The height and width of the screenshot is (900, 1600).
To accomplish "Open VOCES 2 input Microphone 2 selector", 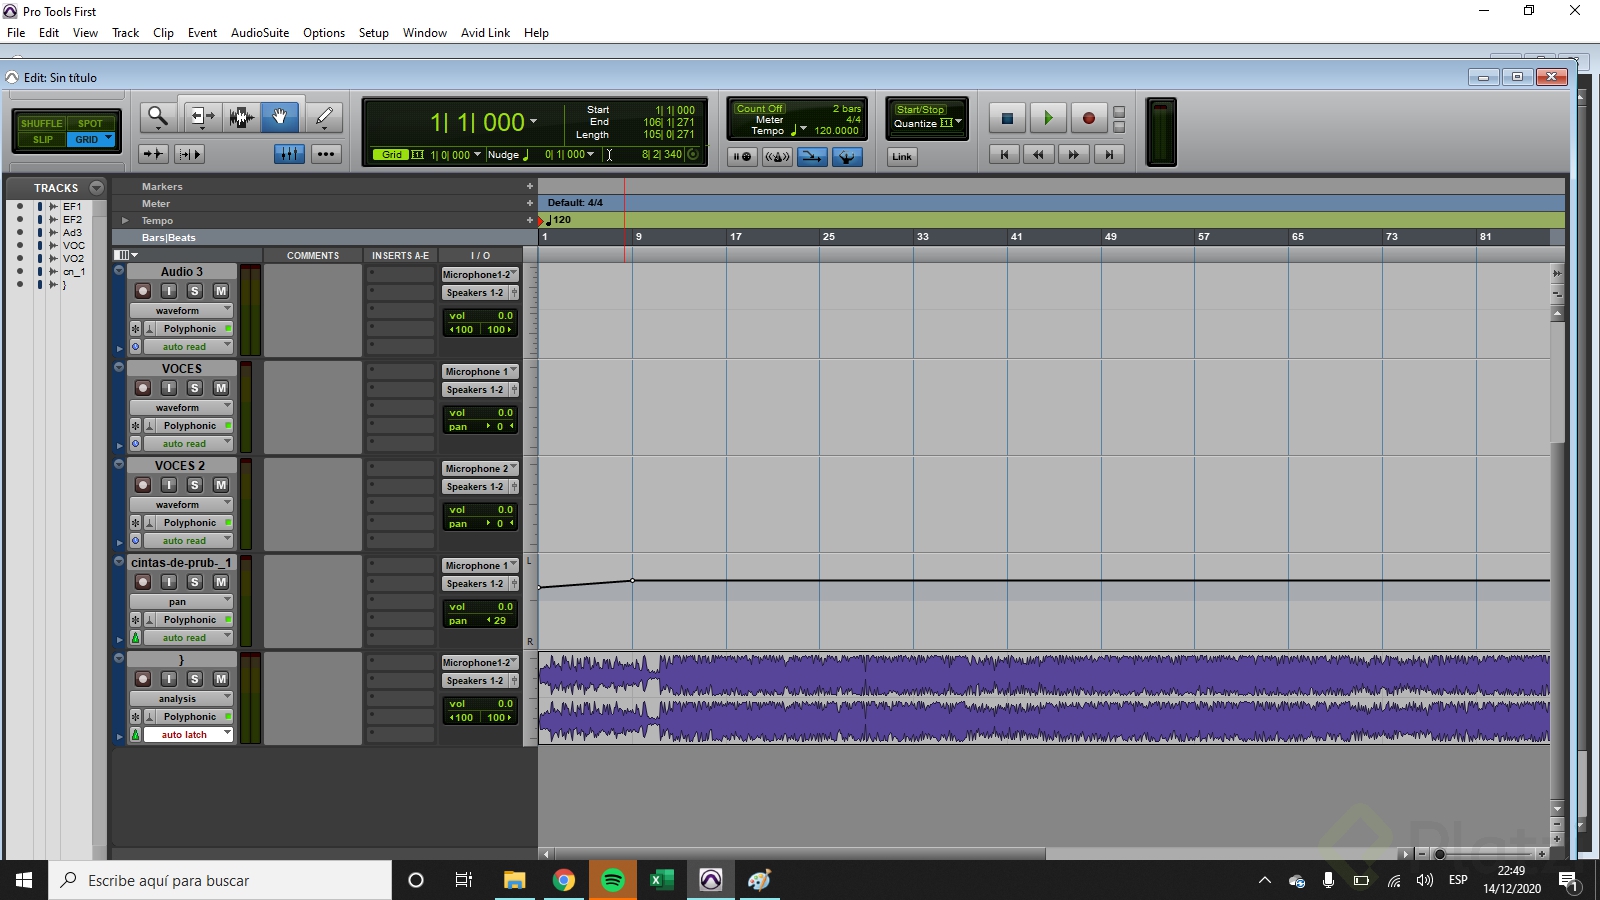I will point(480,469).
